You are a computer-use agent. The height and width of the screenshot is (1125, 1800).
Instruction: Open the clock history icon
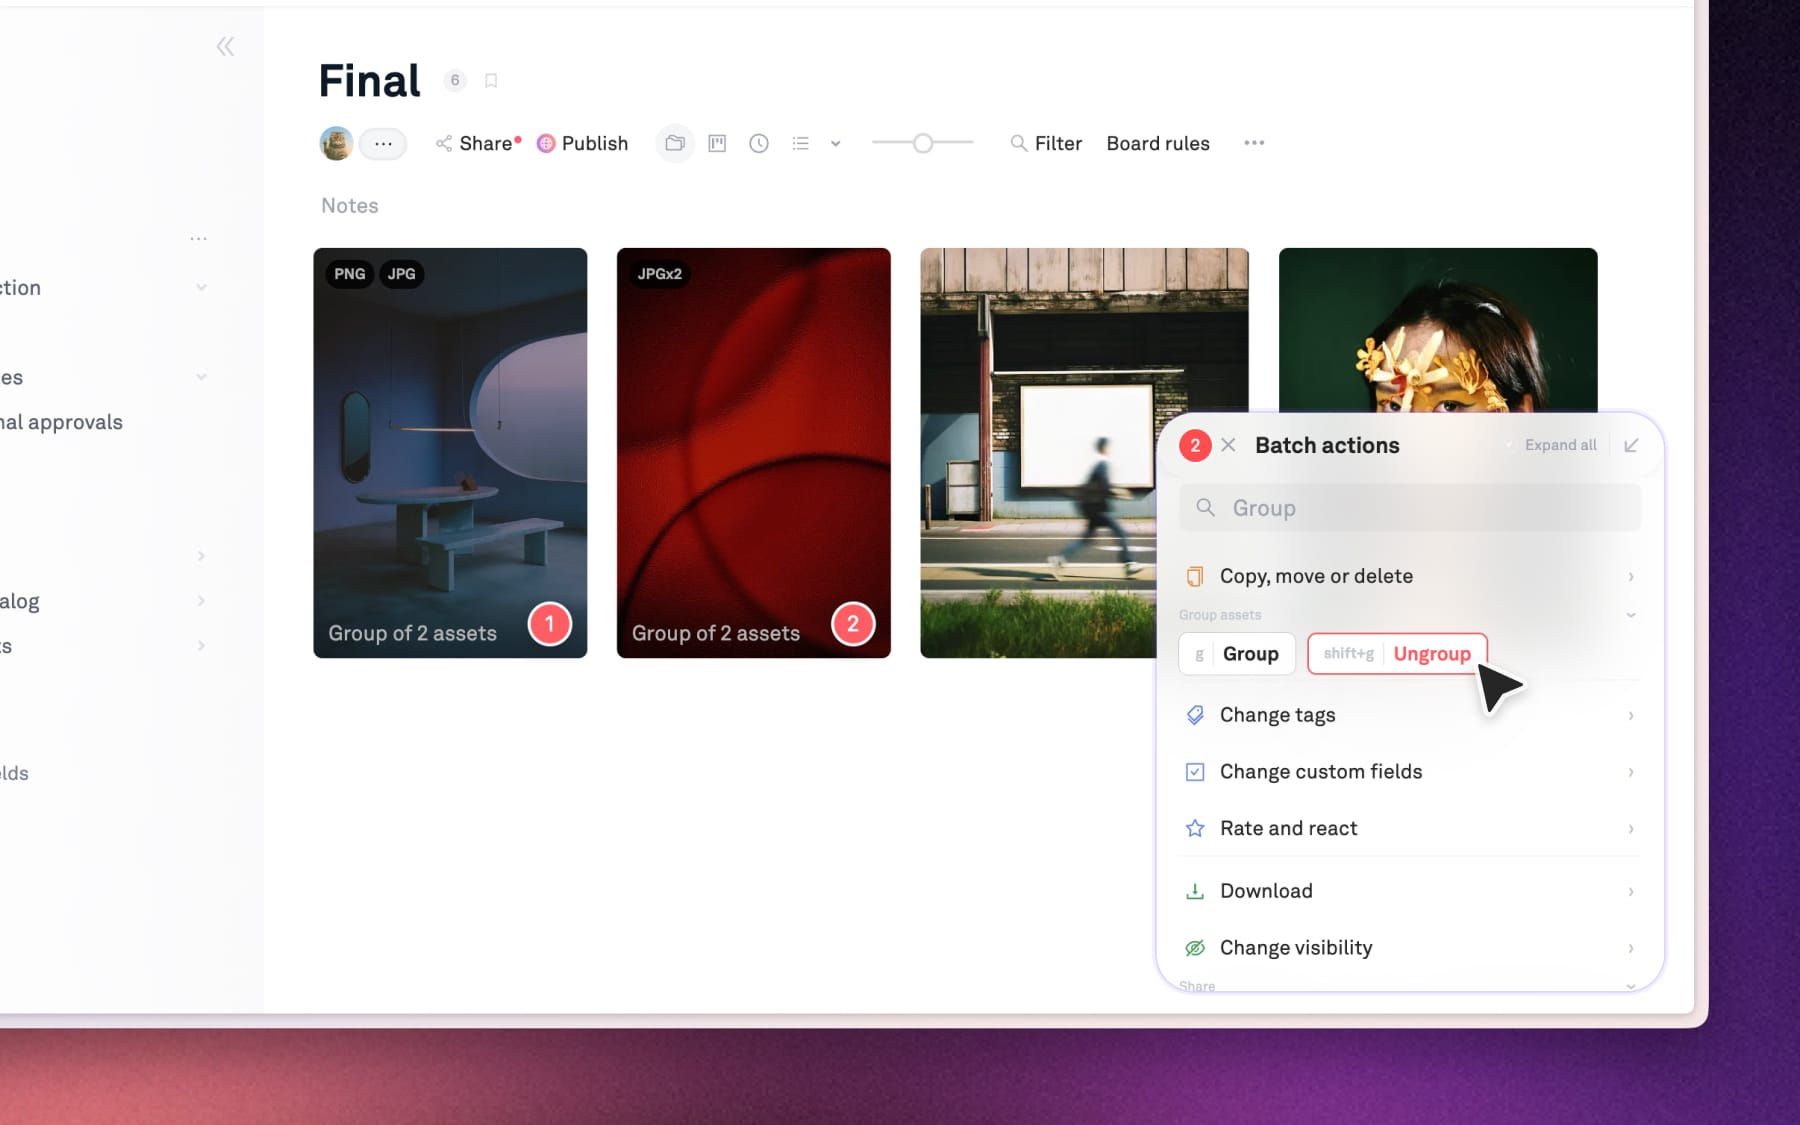[x=759, y=144]
